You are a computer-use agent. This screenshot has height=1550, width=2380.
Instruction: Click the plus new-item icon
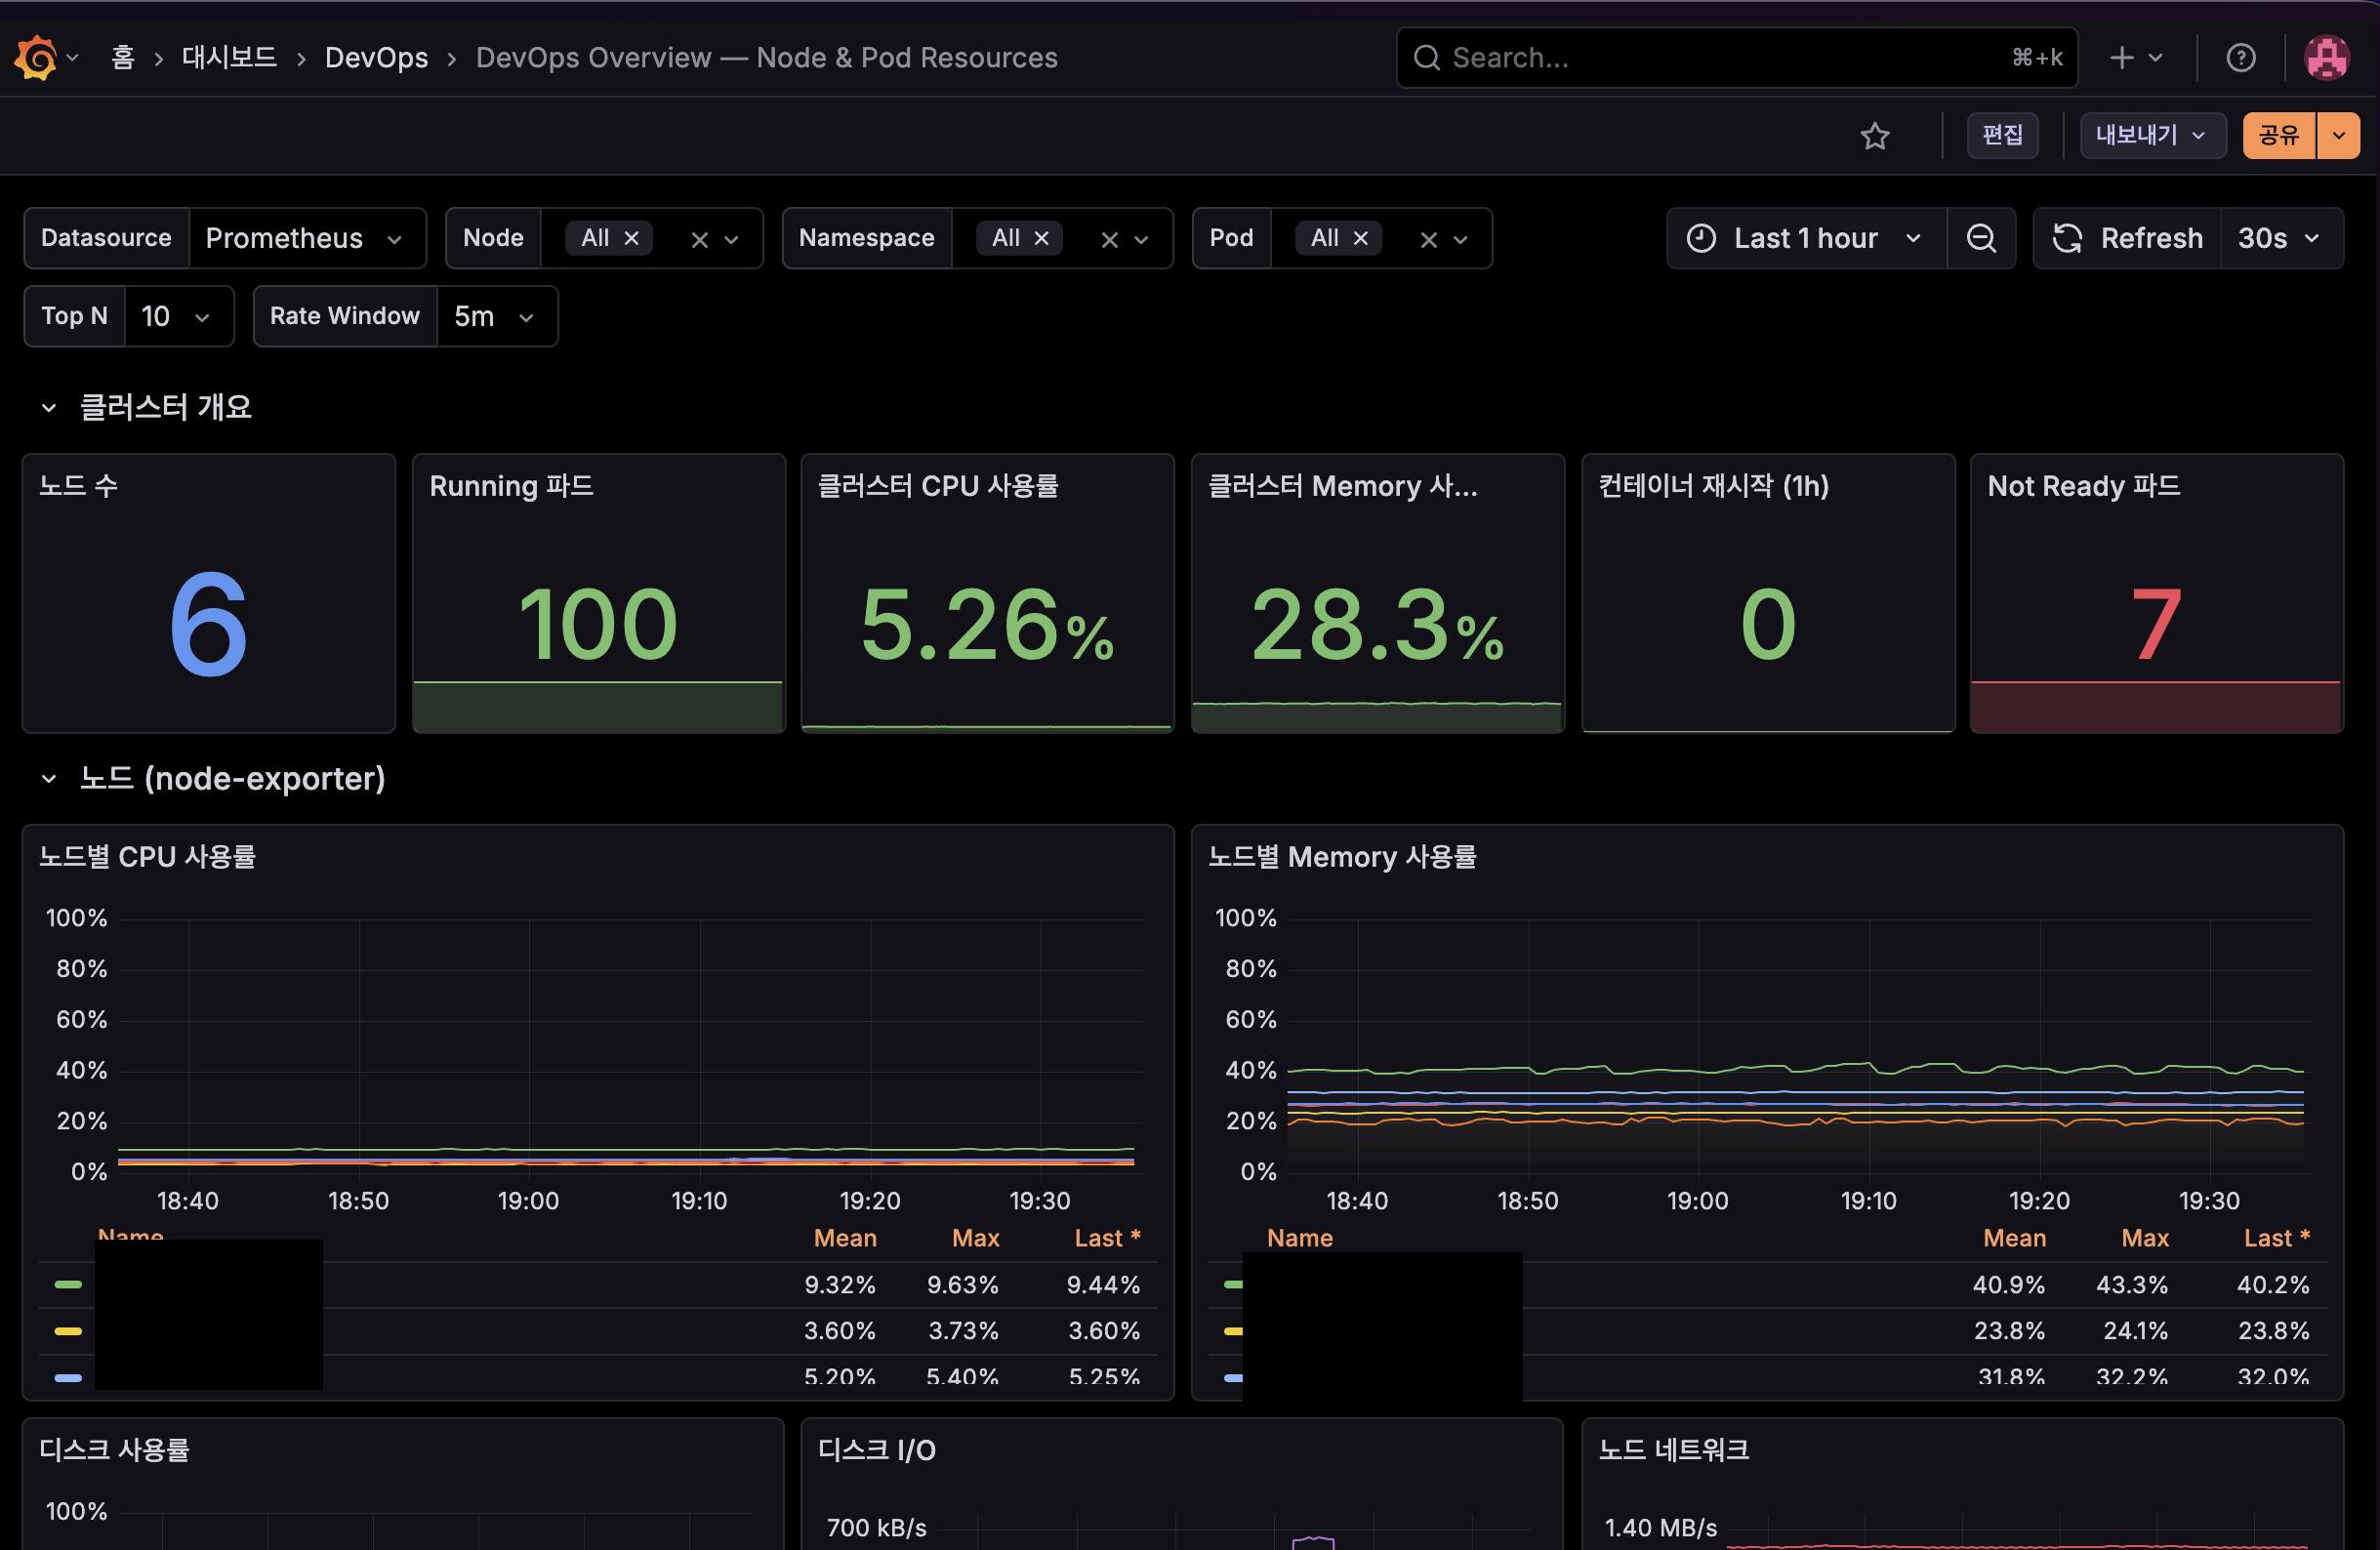(x=2121, y=58)
